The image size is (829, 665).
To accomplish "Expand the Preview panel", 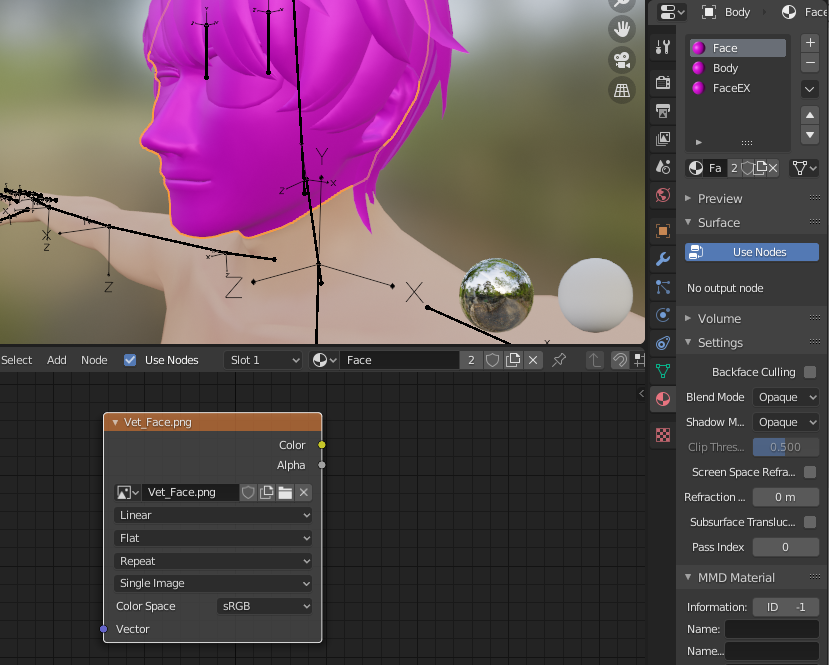I will pyautogui.click(x=688, y=198).
